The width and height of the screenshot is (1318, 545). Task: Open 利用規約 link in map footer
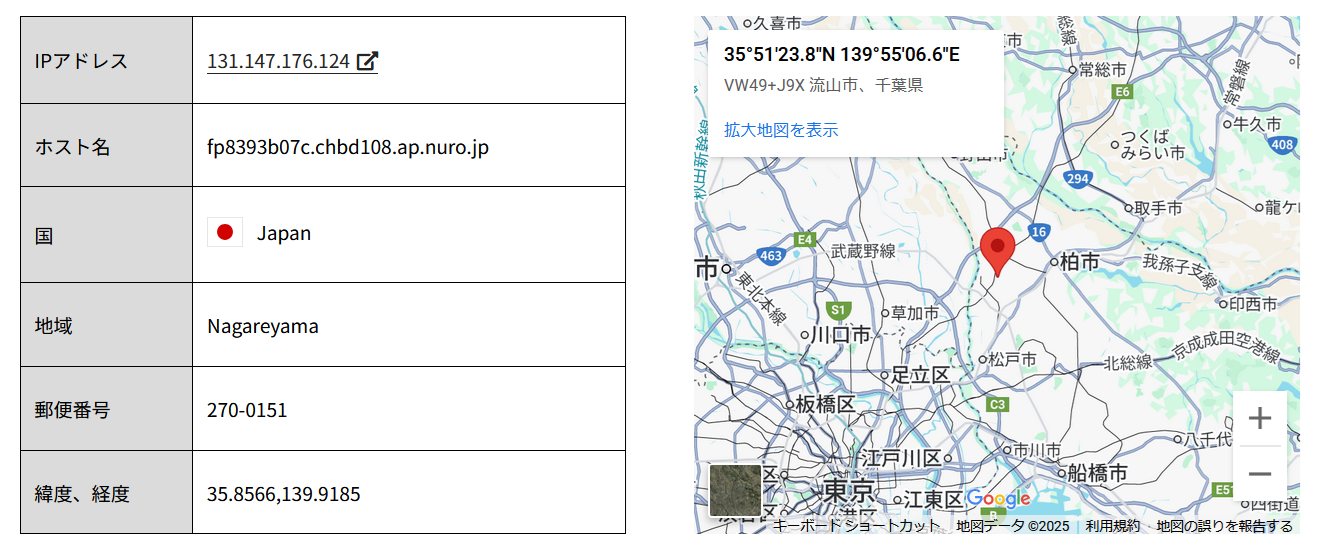(x=1112, y=526)
